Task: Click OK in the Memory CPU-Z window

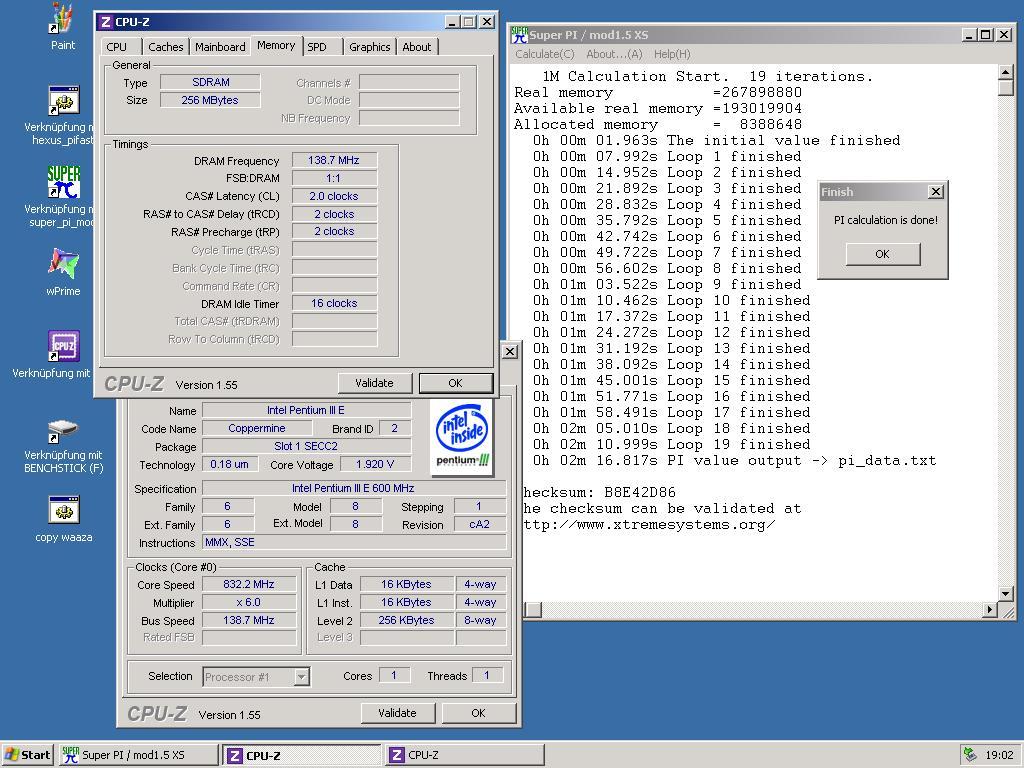Action: click(x=455, y=383)
